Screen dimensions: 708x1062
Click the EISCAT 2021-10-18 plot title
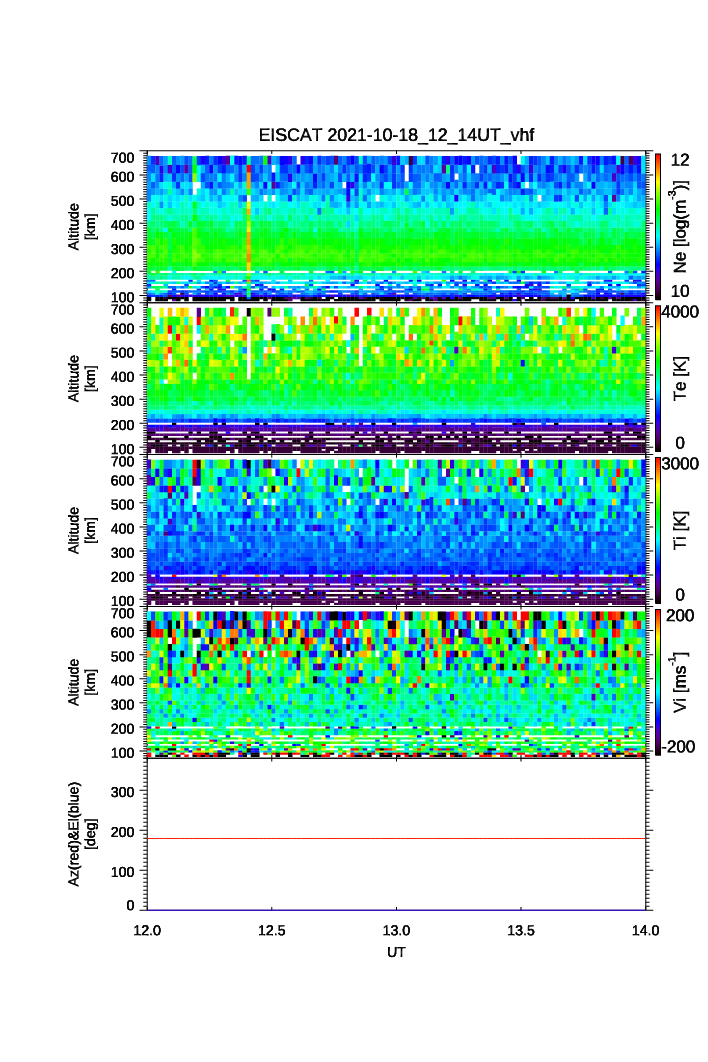tap(398, 137)
